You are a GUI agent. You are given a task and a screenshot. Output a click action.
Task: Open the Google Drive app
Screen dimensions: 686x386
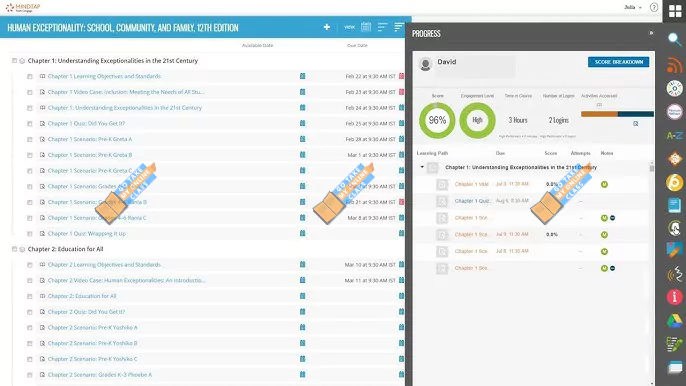tap(674, 321)
